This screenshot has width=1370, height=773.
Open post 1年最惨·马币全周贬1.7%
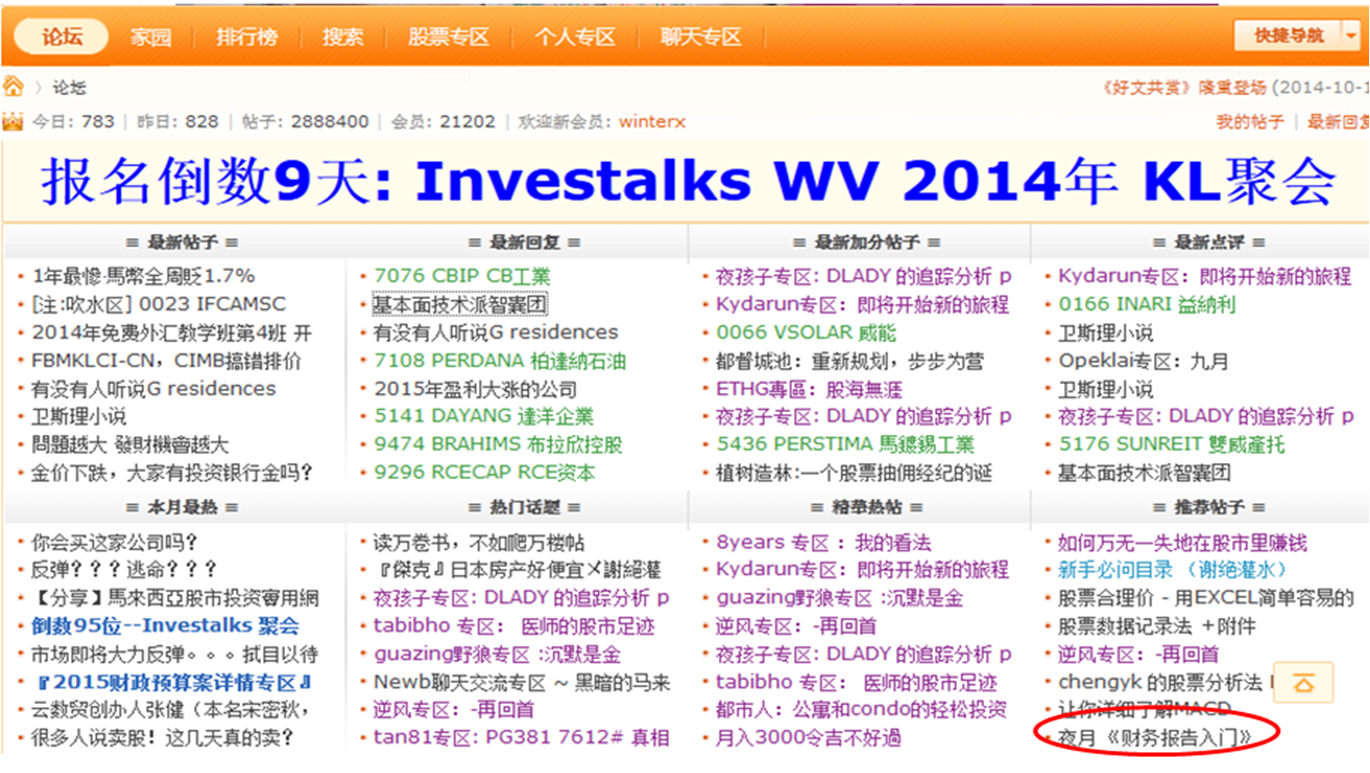(x=143, y=276)
